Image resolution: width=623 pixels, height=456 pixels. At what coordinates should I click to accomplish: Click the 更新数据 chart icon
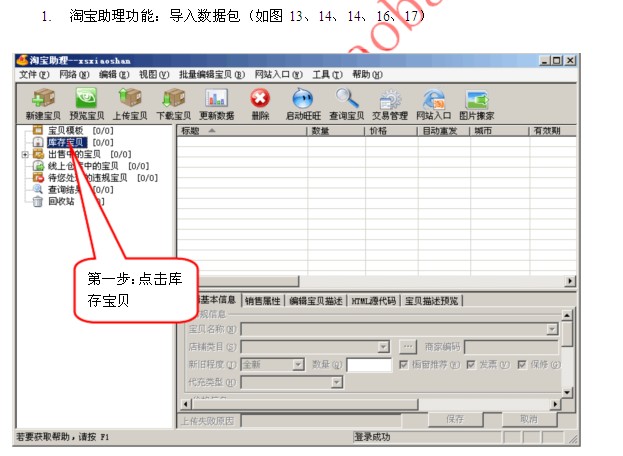tap(217, 99)
